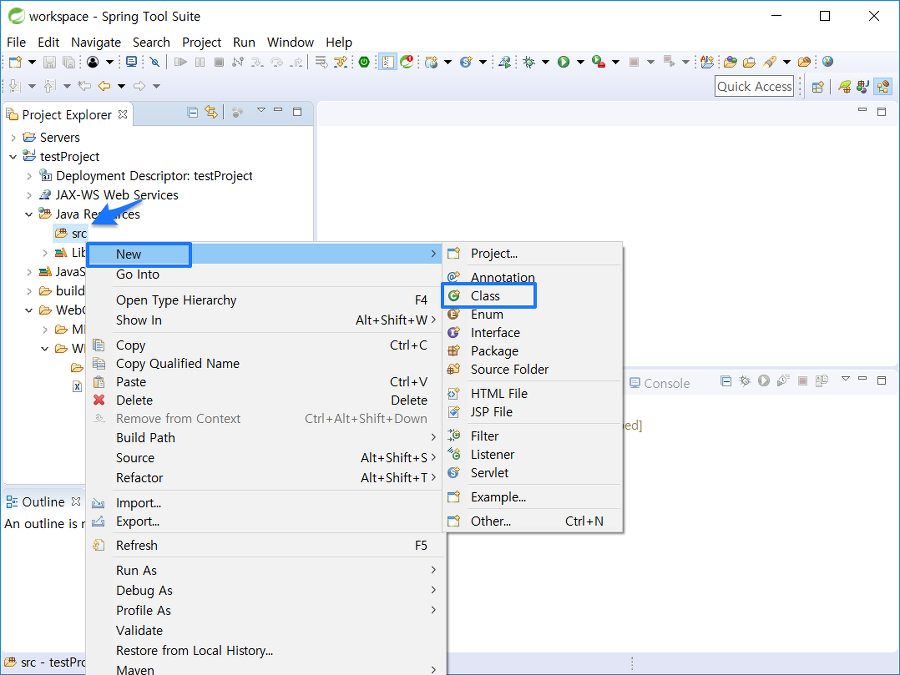The height and width of the screenshot is (675, 900).
Task: Open the Run As submenu
Action: click(265, 571)
